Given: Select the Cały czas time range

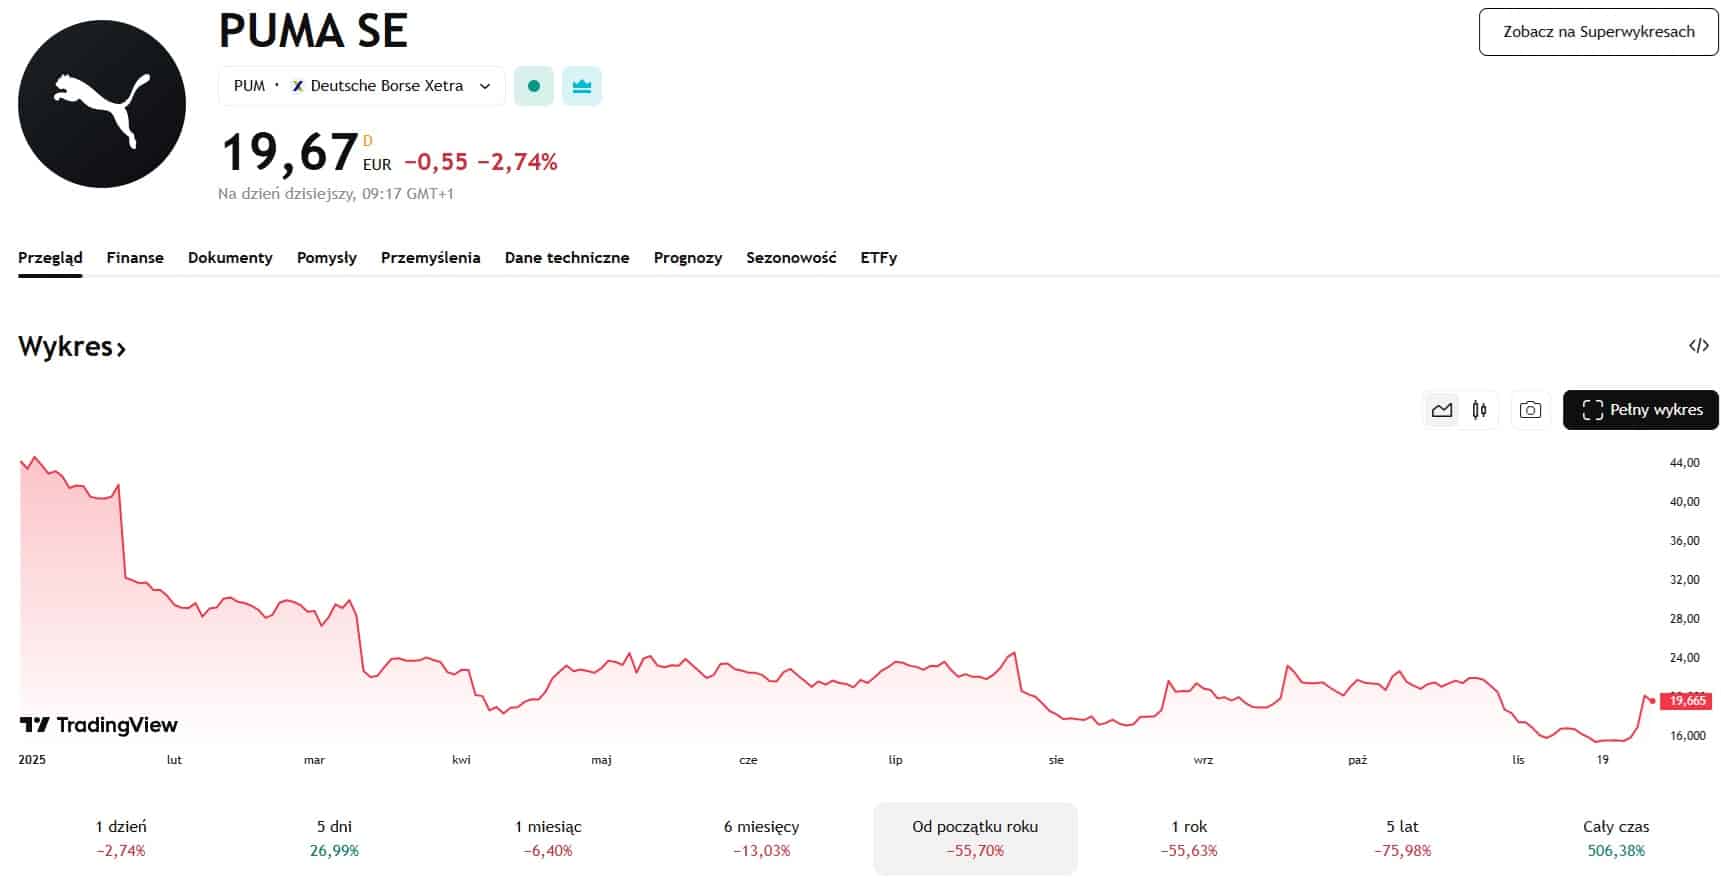Looking at the screenshot, I should click(1616, 838).
